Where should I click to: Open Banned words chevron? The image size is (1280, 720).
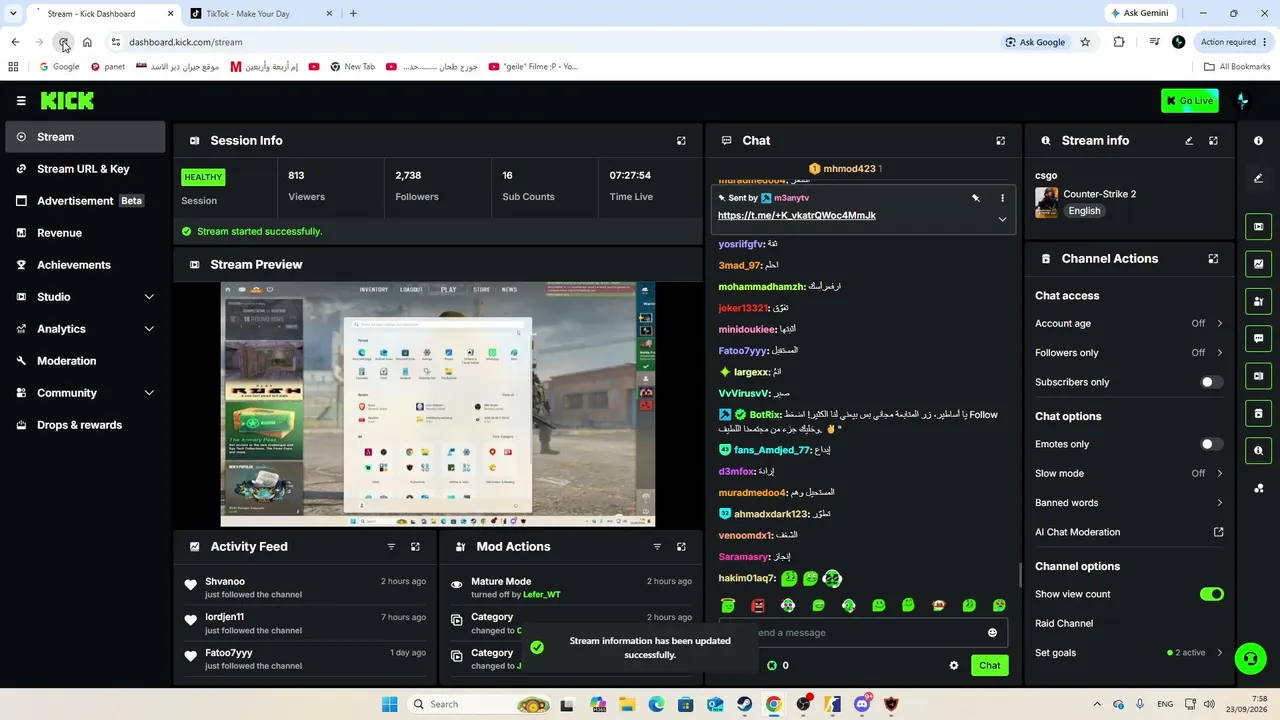[1219, 503]
